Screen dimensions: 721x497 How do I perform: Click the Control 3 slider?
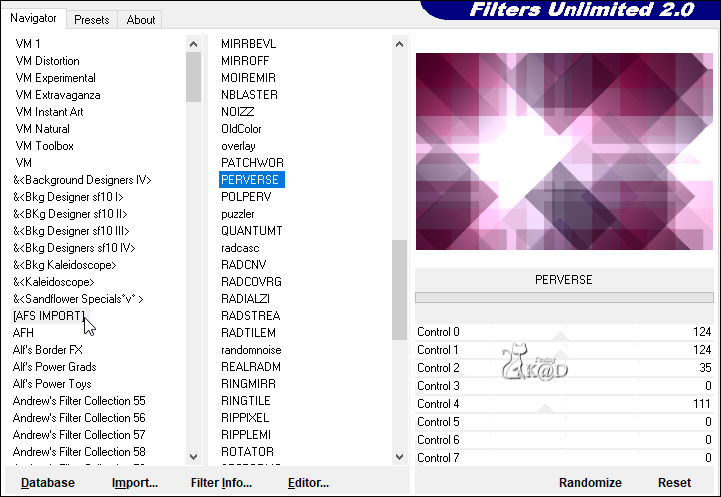(x=564, y=386)
